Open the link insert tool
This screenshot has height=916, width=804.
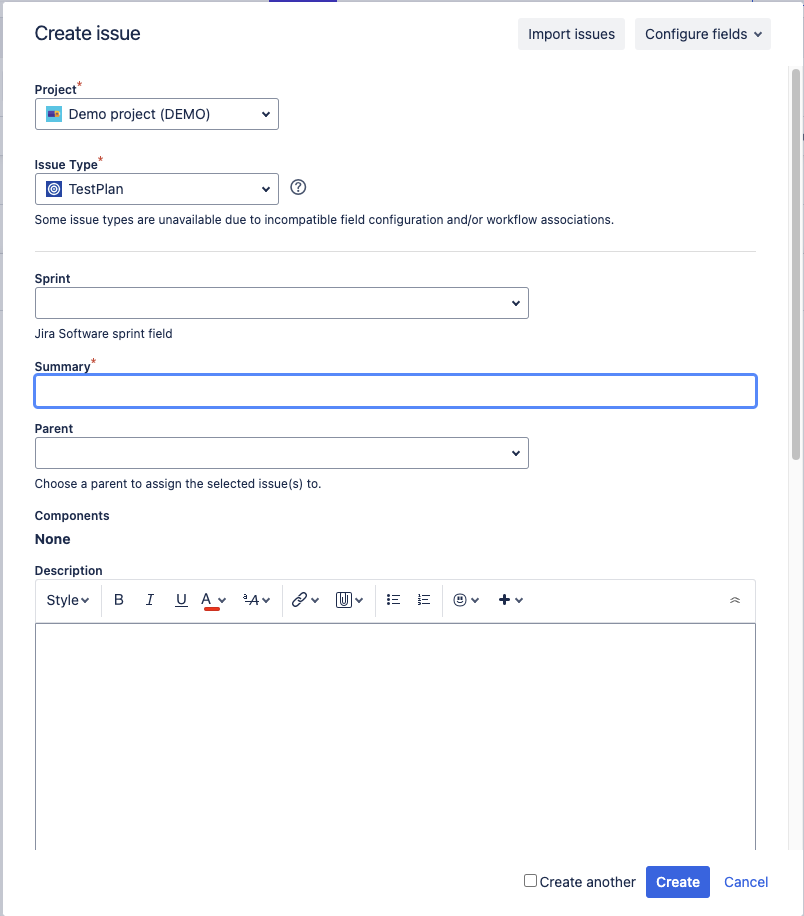click(x=305, y=600)
